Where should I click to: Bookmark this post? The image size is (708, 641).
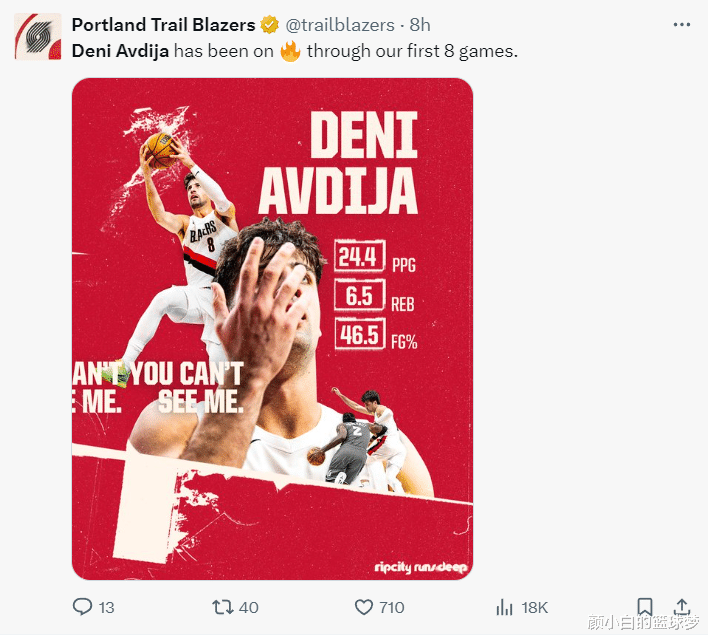(645, 606)
